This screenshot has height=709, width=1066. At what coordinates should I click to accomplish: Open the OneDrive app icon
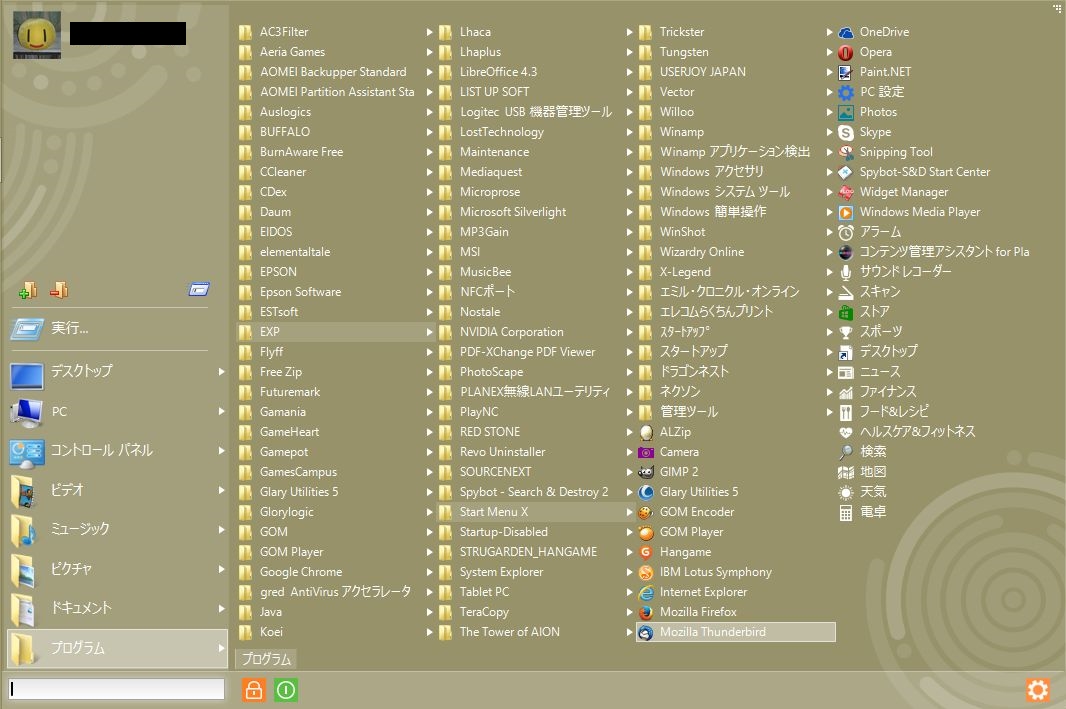click(846, 32)
